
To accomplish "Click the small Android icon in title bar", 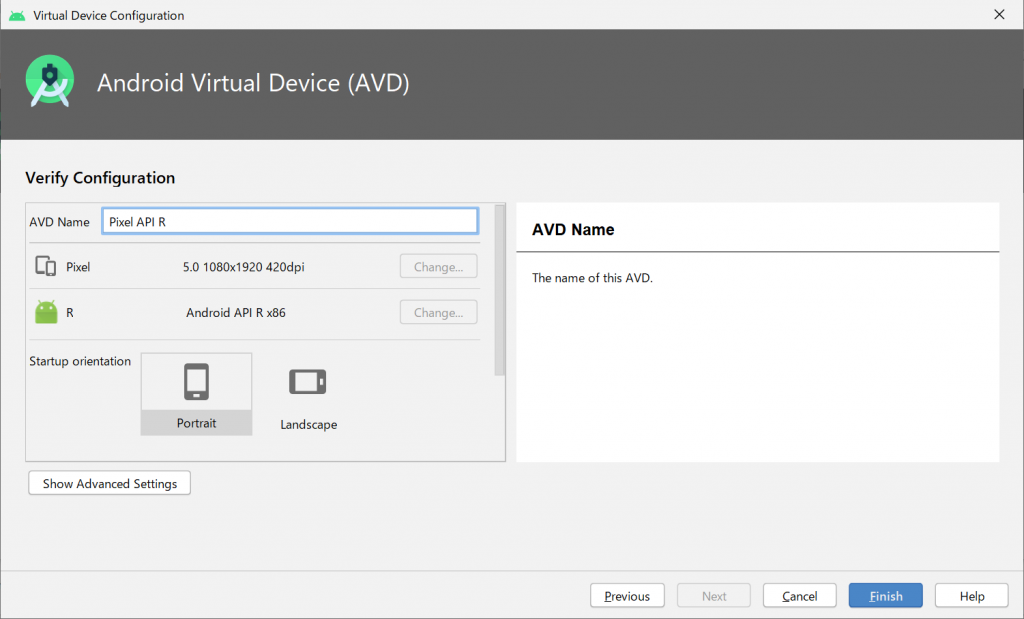I will (16, 15).
